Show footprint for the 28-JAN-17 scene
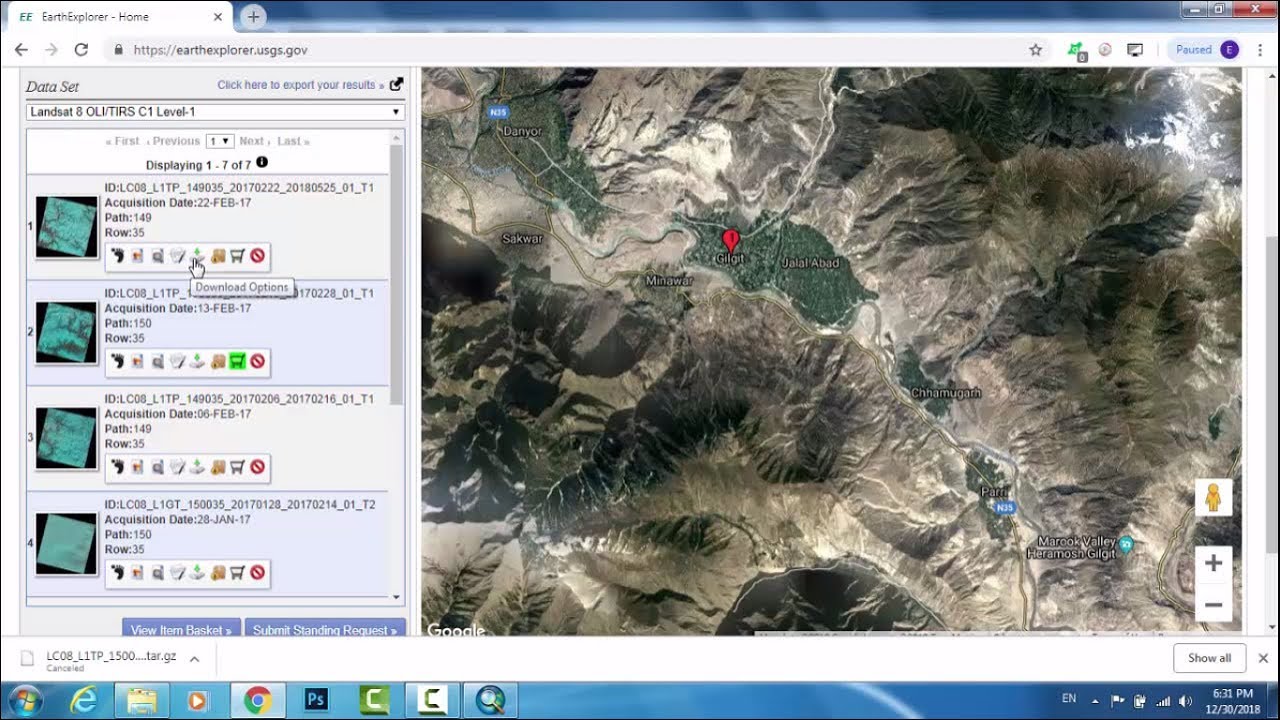Screen dimensions: 1280x720 pos(118,573)
